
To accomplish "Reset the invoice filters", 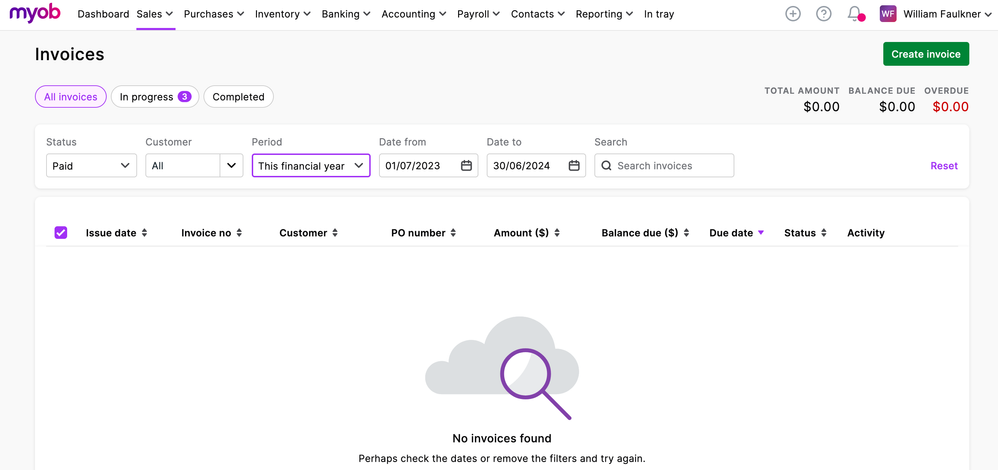I will click(943, 166).
